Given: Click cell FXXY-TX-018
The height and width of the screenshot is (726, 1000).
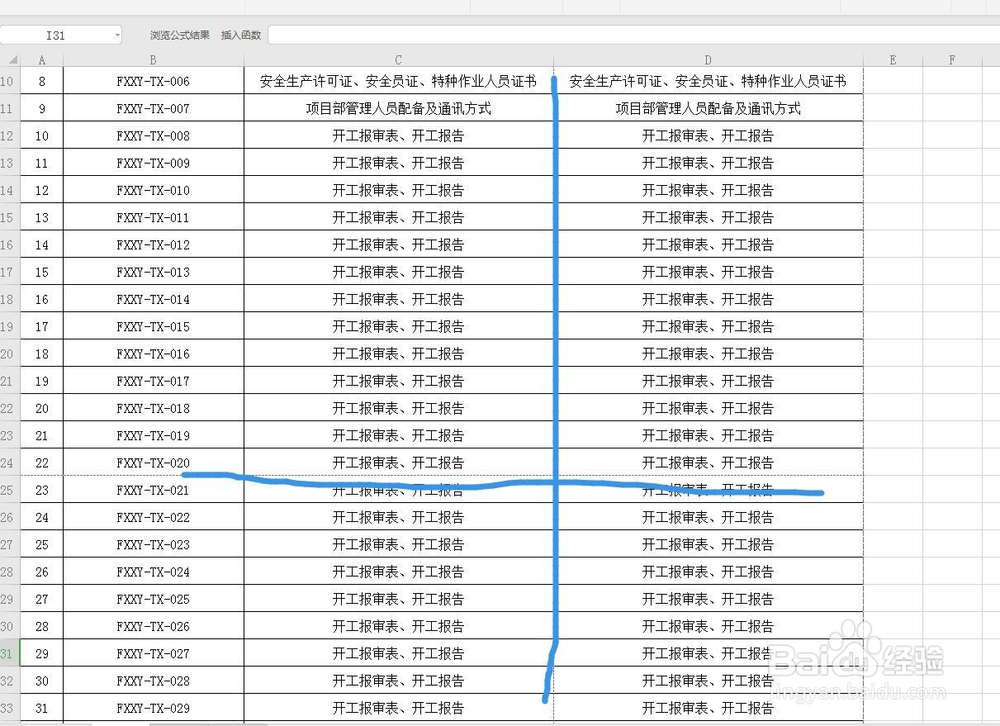Looking at the screenshot, I should [x=153, y=408].
